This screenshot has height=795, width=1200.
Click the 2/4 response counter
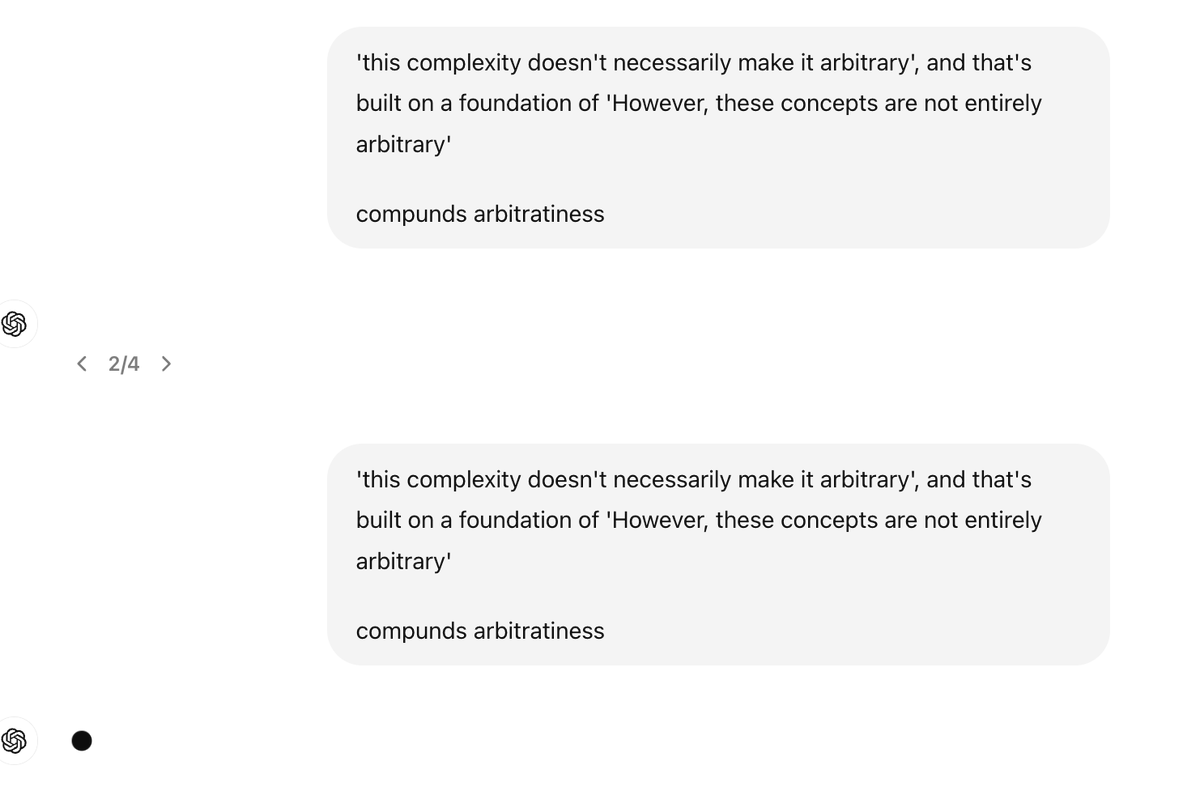124,364
